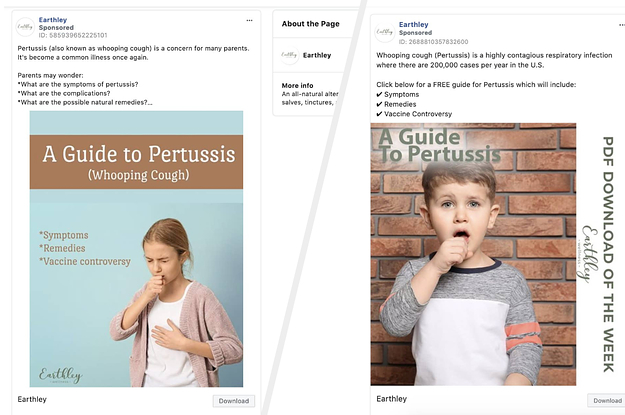
Task: Open Earthley page name in right ad header
Action: click(414, 24)
